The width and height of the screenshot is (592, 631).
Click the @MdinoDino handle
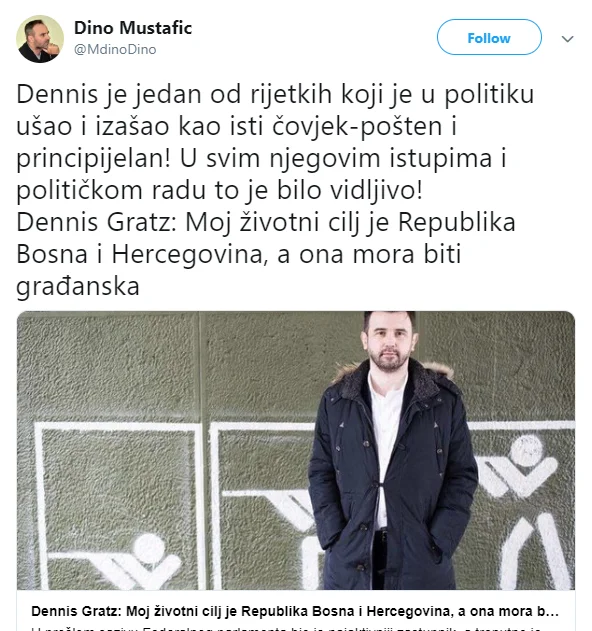tap(115, 49)
